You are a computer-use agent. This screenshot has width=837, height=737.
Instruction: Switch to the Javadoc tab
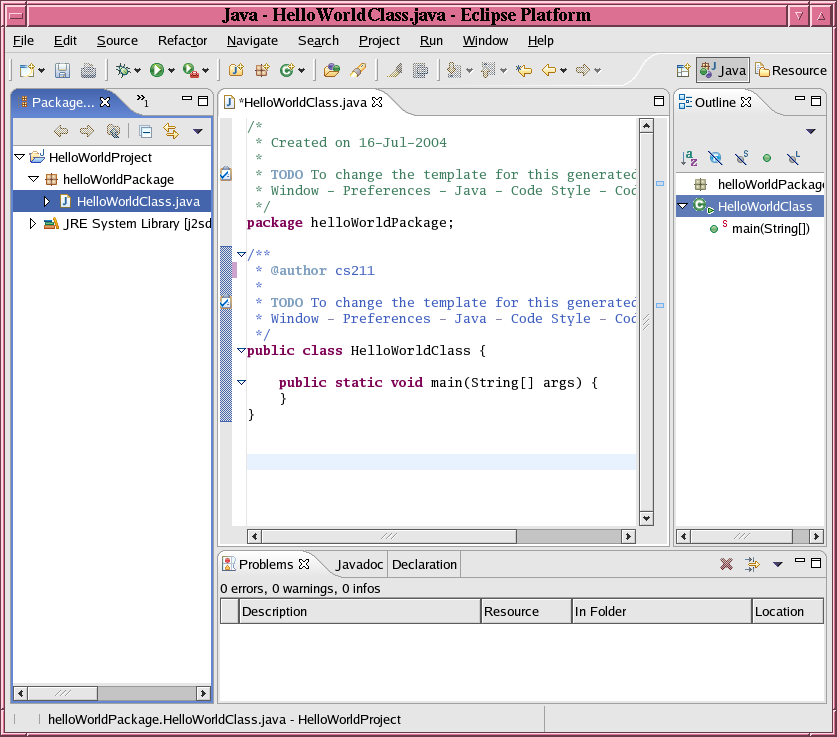(x=359, y=565)
